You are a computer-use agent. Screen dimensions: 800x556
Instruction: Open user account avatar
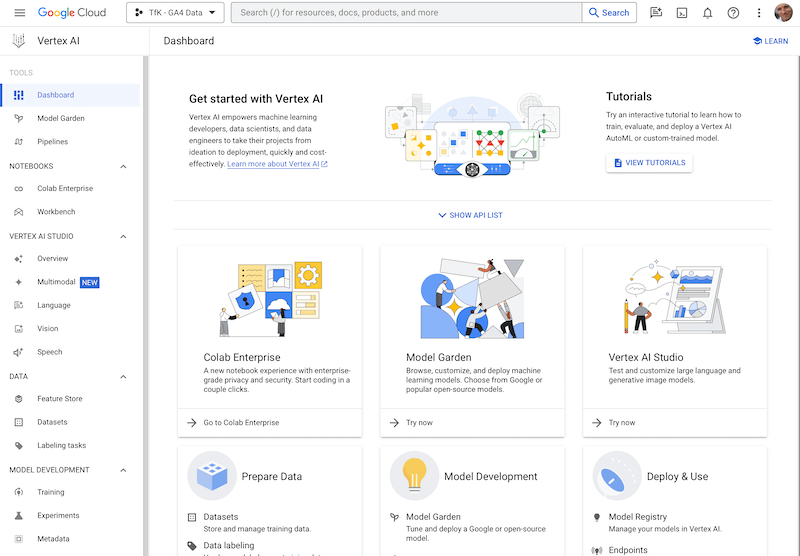(783, 13)
